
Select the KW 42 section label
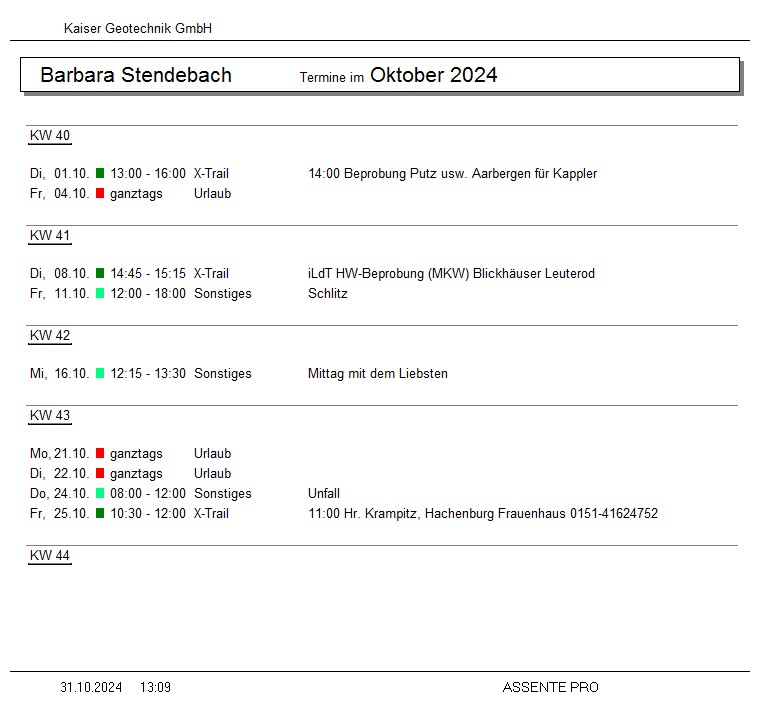coord(50,336)
